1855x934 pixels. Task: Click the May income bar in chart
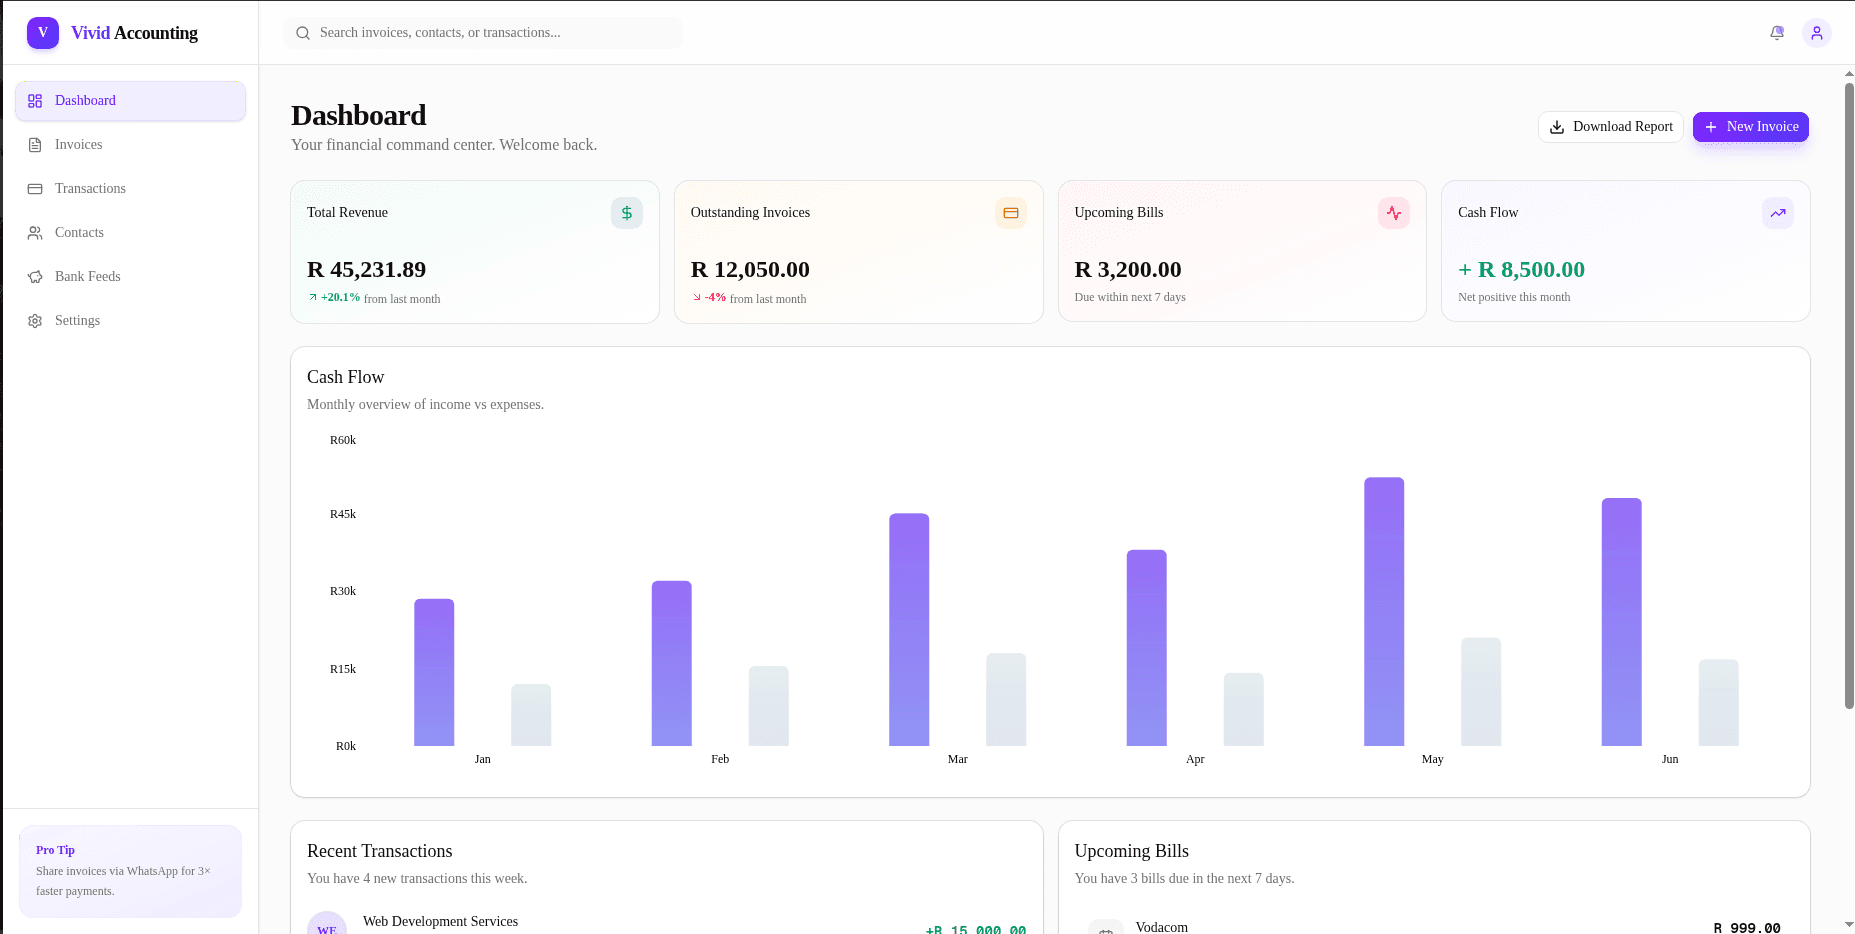1384,612
